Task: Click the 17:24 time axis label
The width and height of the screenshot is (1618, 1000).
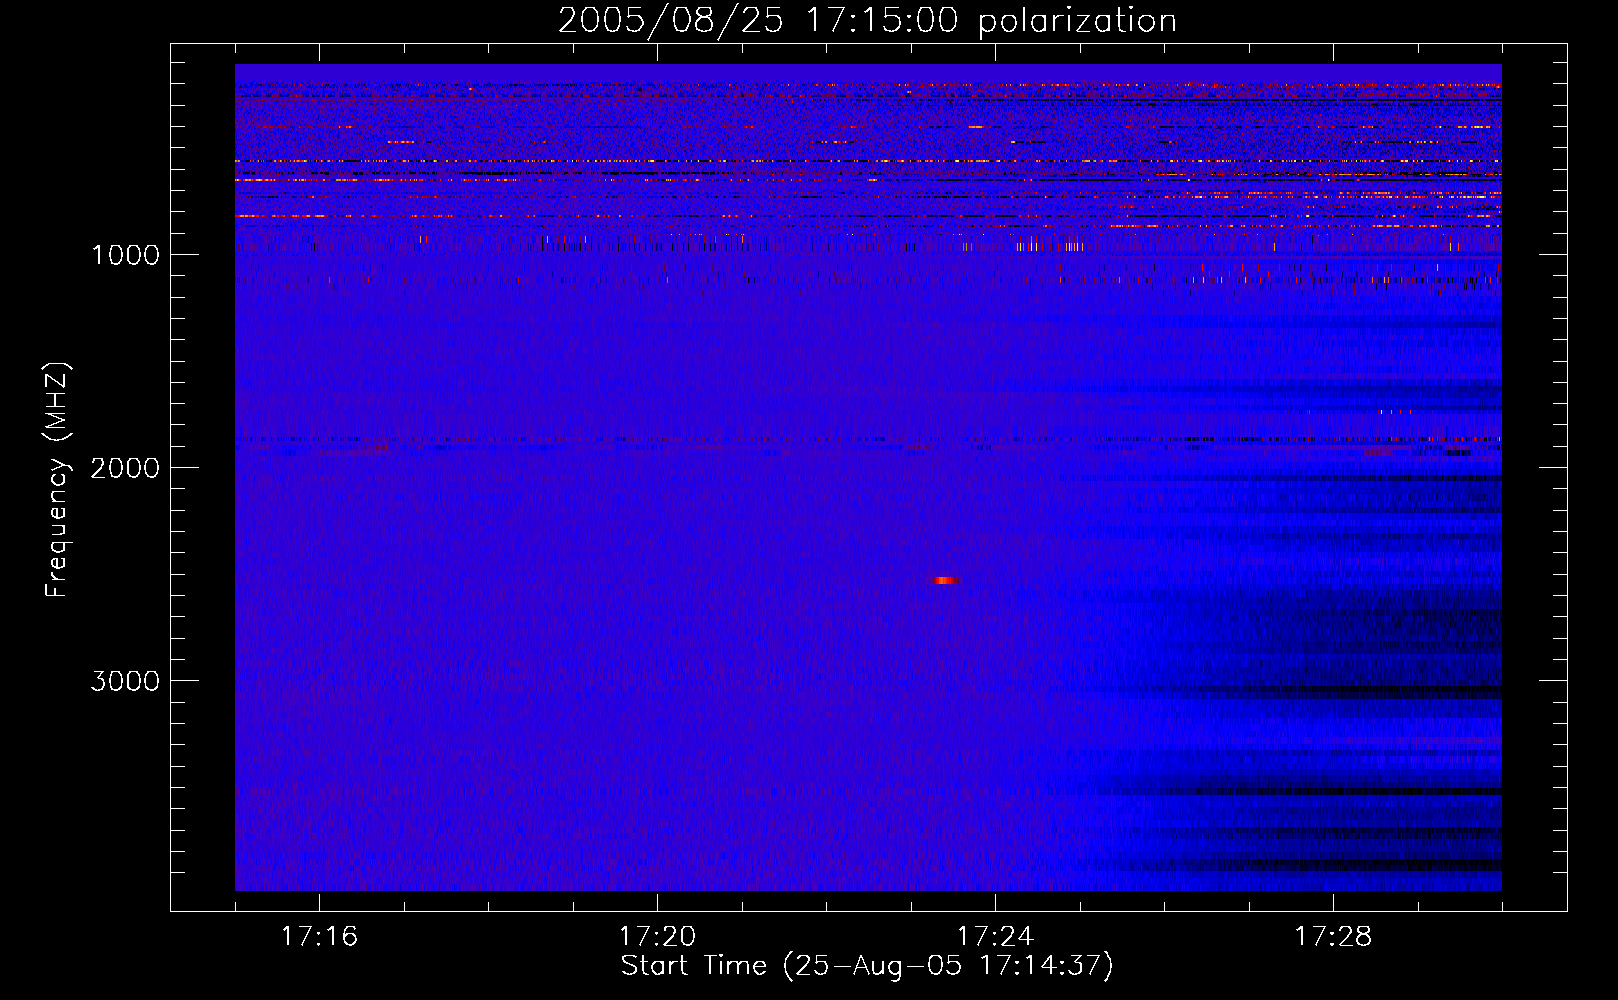Action: (995, 937)
